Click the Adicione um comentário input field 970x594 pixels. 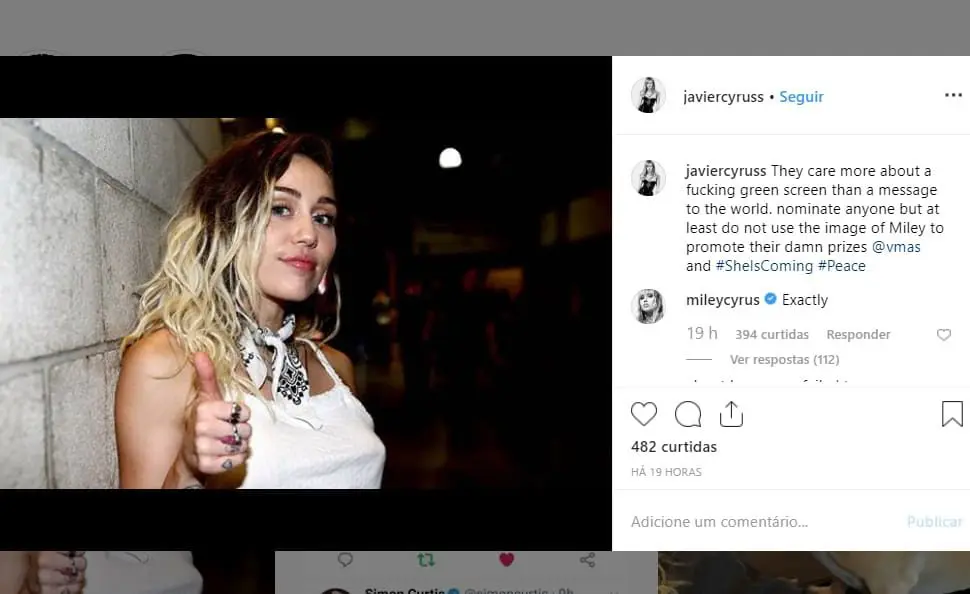[720, 521]
